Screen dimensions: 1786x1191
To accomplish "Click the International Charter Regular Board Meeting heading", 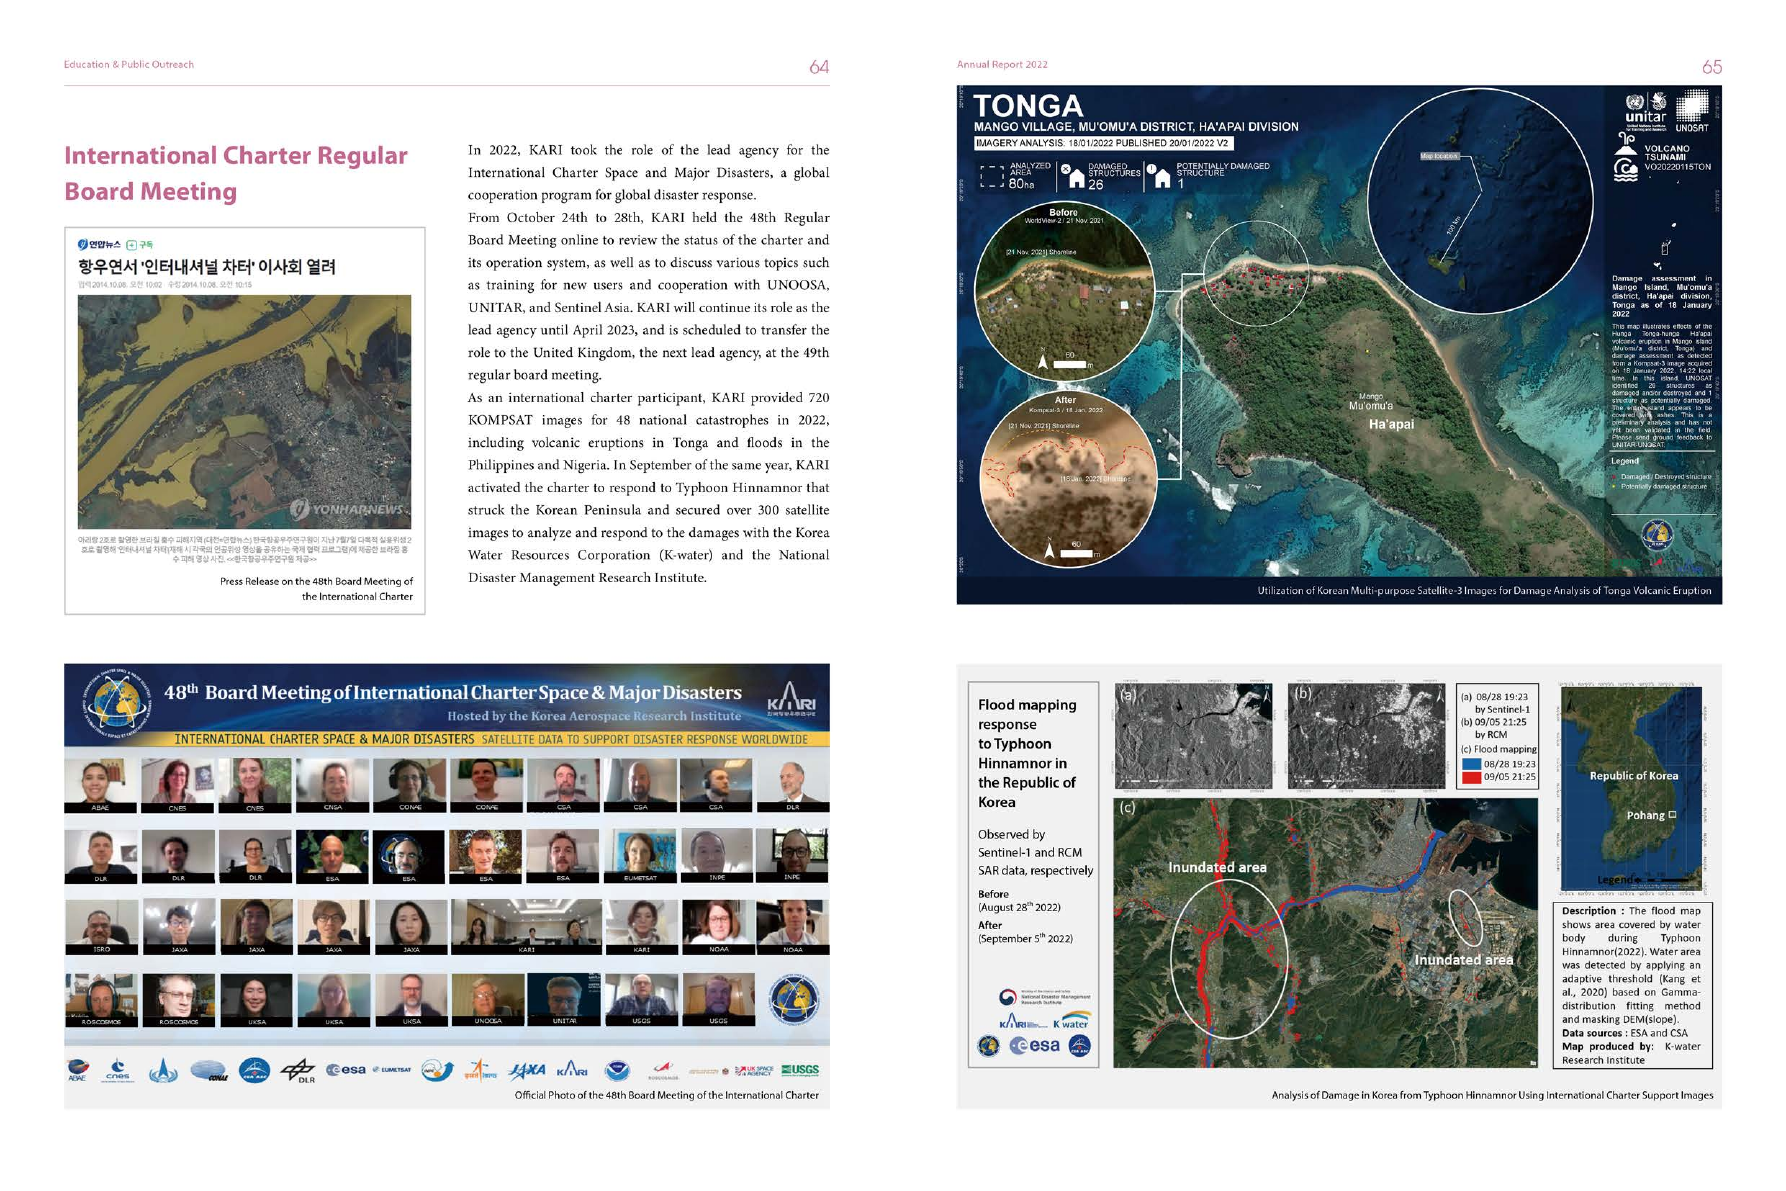I will (x=236, y=173).
